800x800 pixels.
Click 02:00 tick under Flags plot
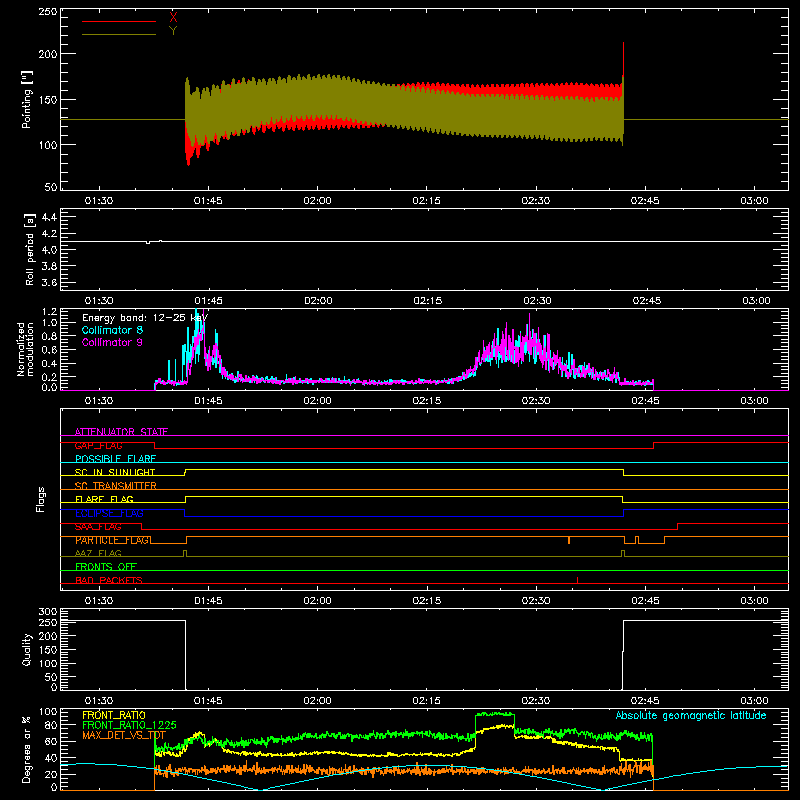317,601
